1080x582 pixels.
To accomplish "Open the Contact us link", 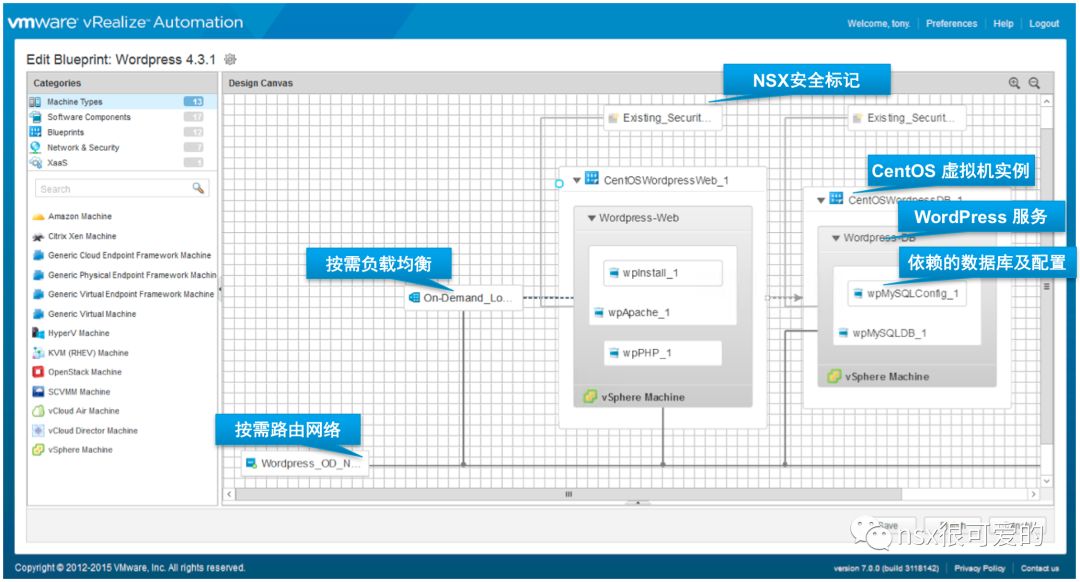I will point(1040,568).
